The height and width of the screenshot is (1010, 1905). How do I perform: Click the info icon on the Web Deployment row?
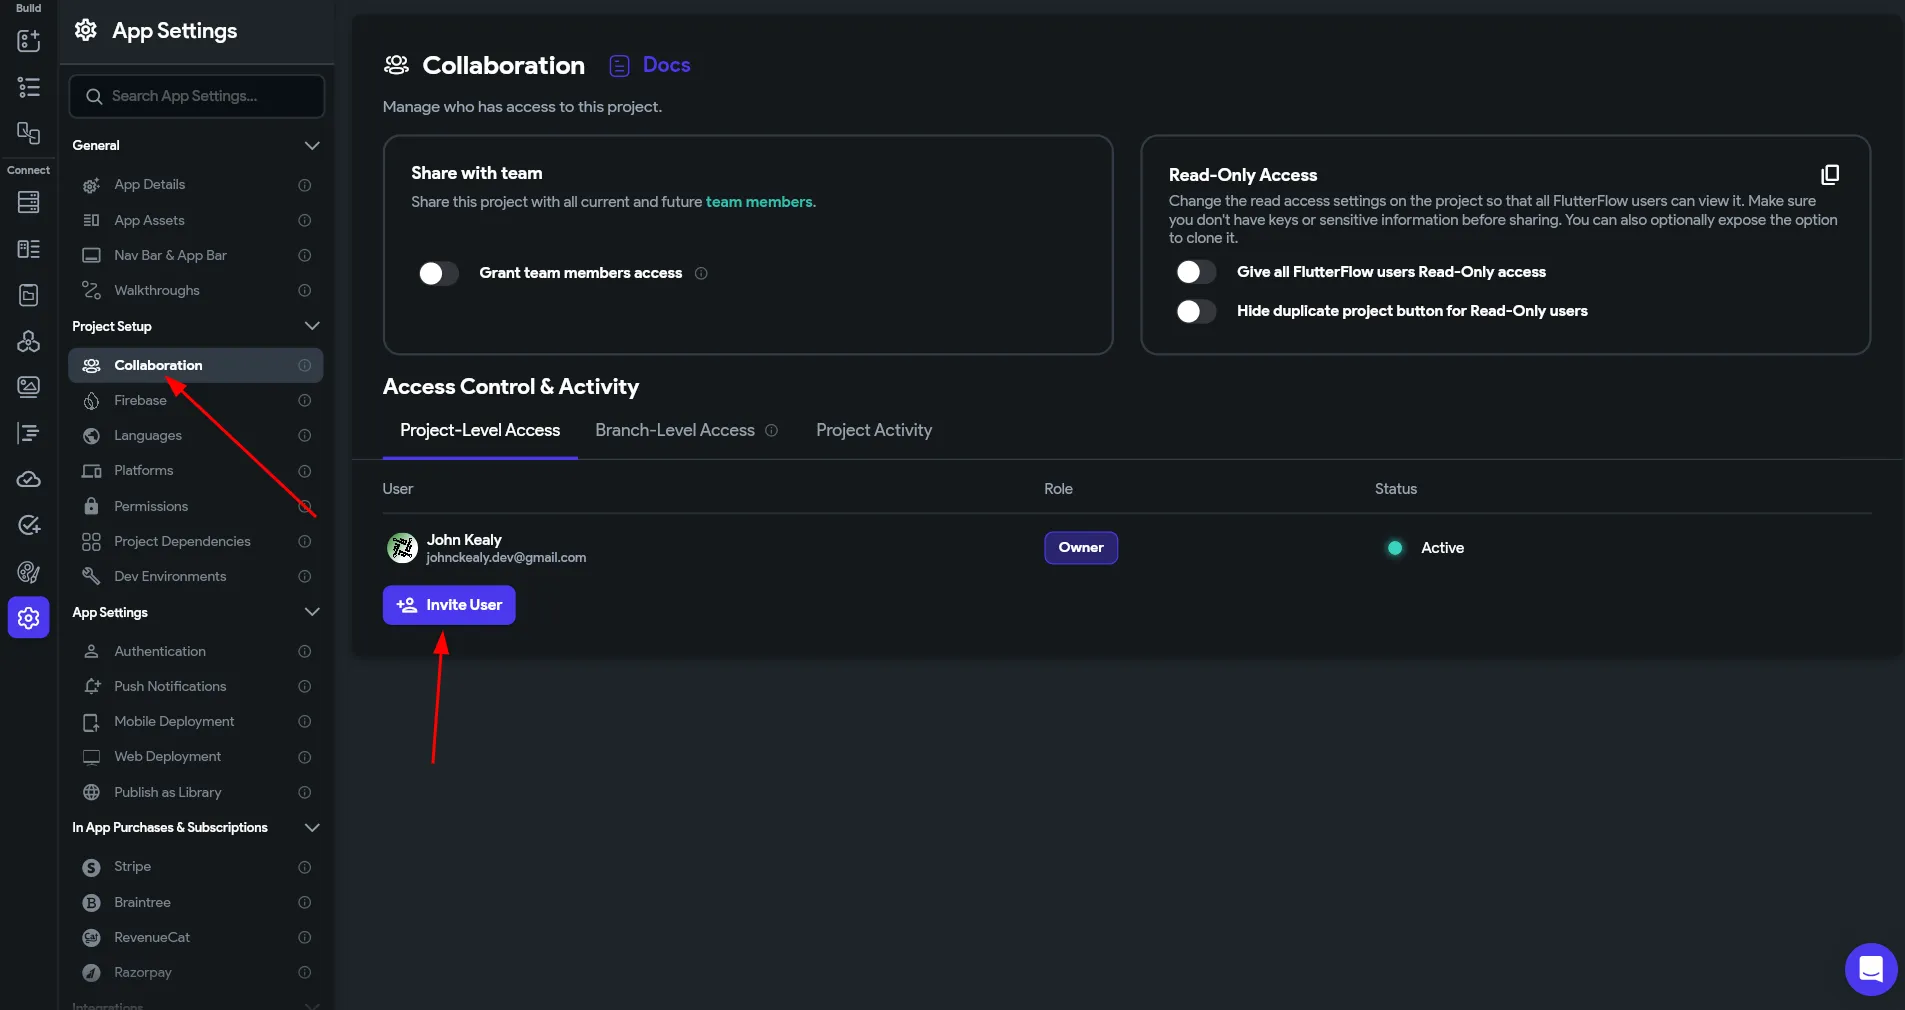(x=305, y=757)
